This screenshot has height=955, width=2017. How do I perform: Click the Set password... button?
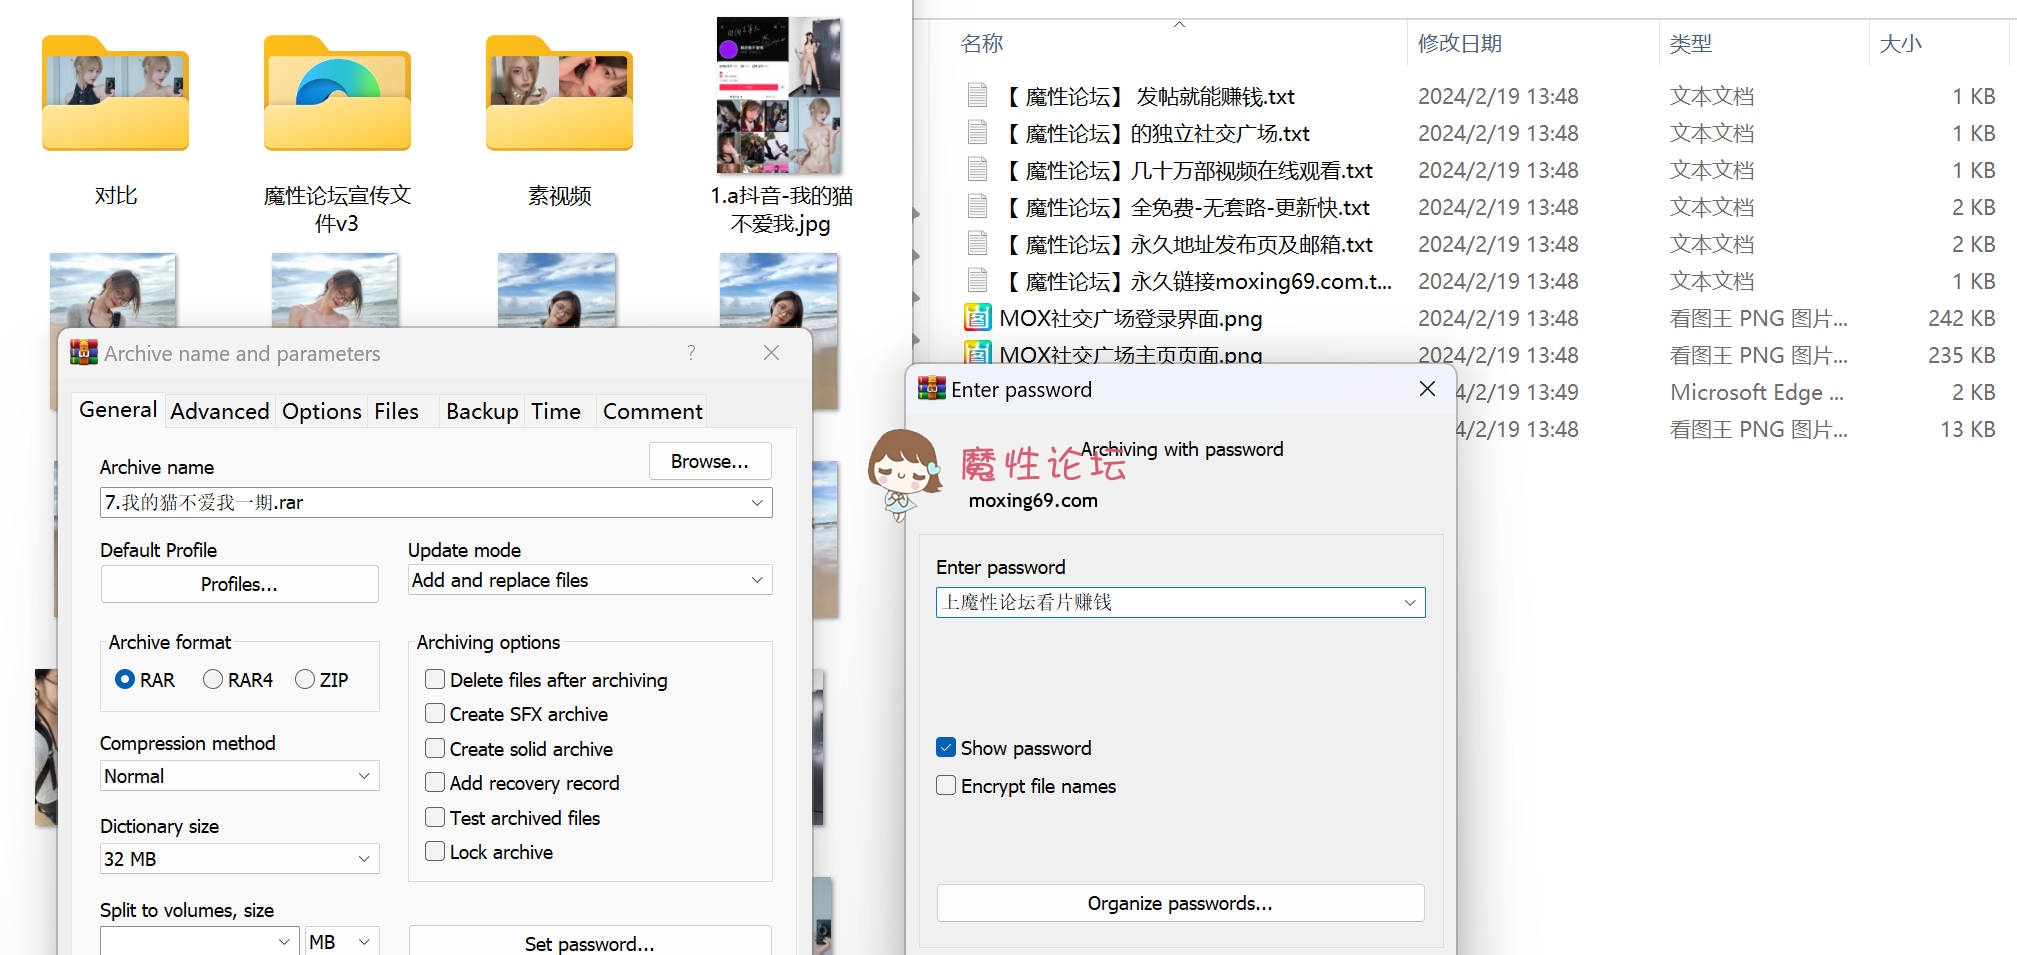coord(590,943)
